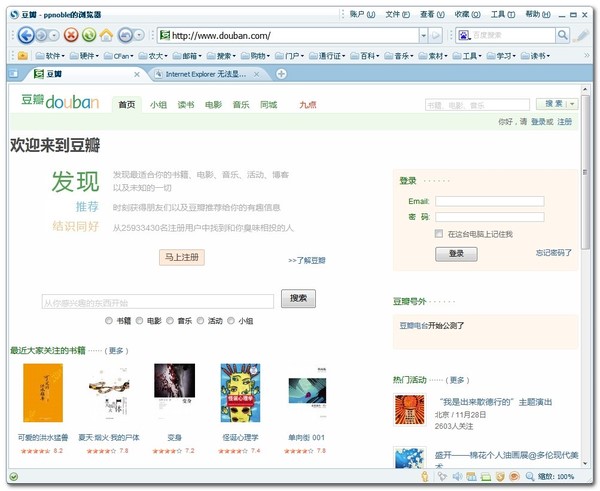Open the 电影 site navigation tab
Screen dimensions: 600x491
(x=213, y=104)
